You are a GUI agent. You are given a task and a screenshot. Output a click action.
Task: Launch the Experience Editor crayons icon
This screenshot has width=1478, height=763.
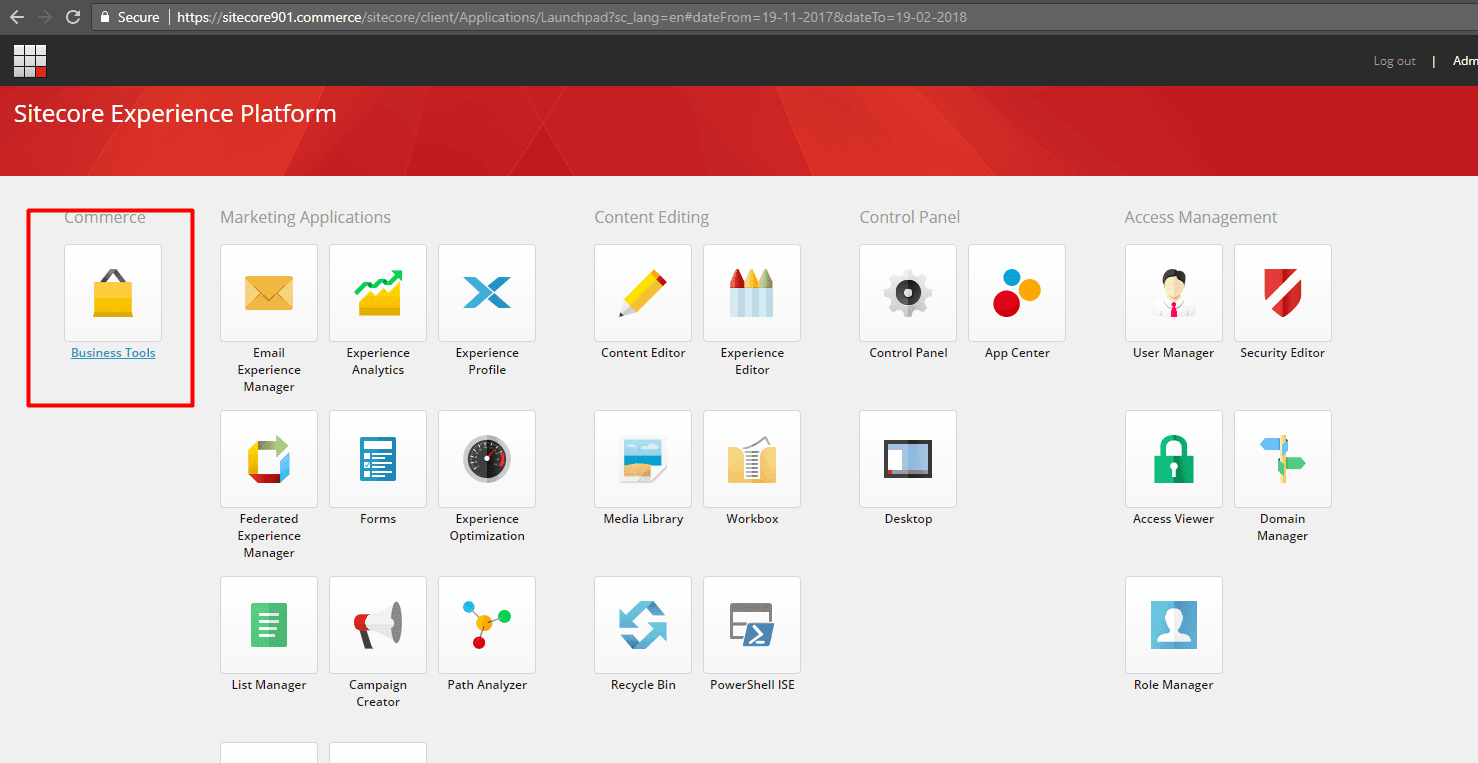[752, 293]
